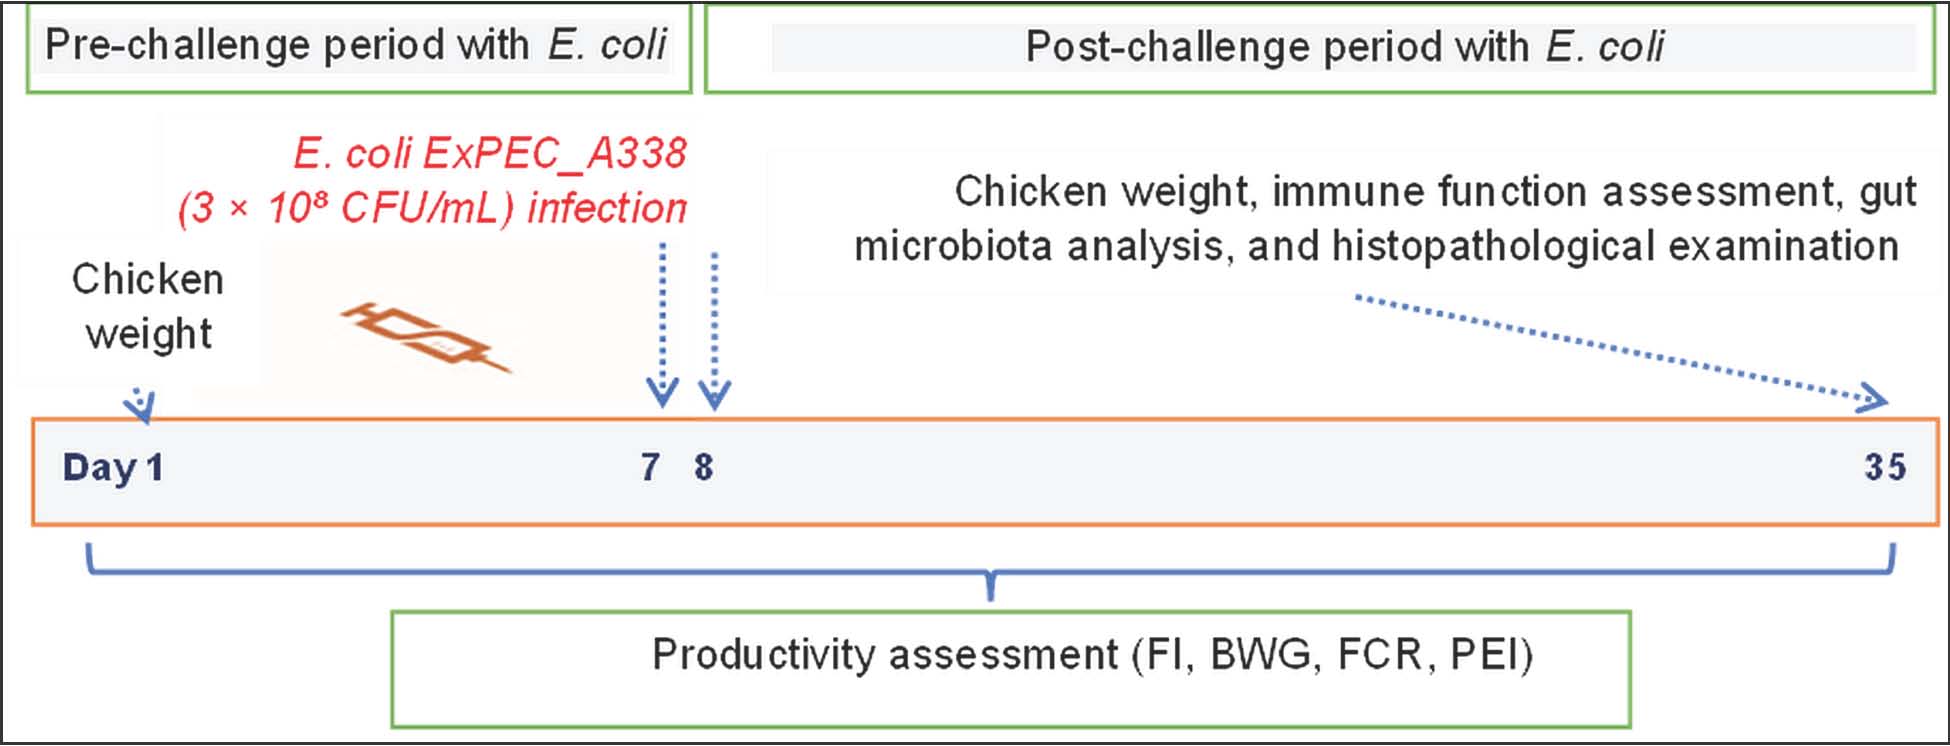
Task: Click the small arrow under Chicken weight
Action: coord(140,405)
